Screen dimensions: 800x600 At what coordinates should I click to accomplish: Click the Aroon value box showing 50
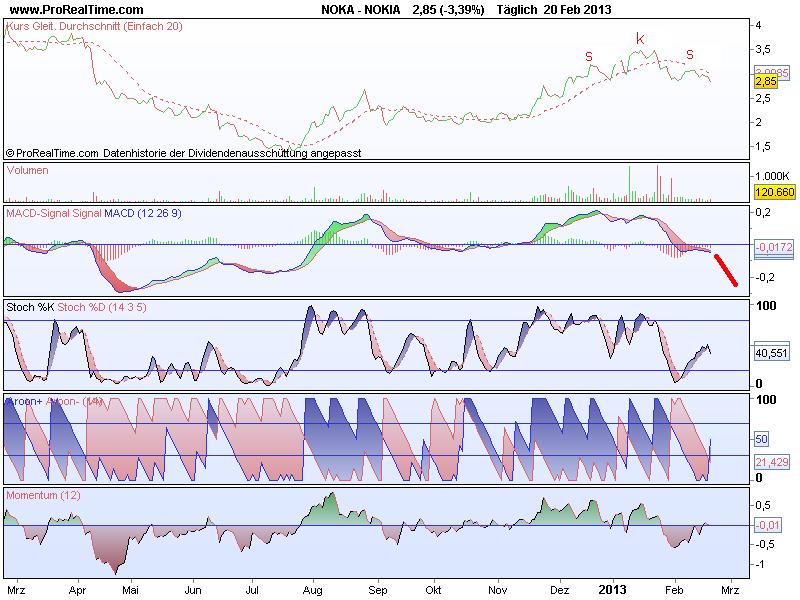[x=761, y=439]
